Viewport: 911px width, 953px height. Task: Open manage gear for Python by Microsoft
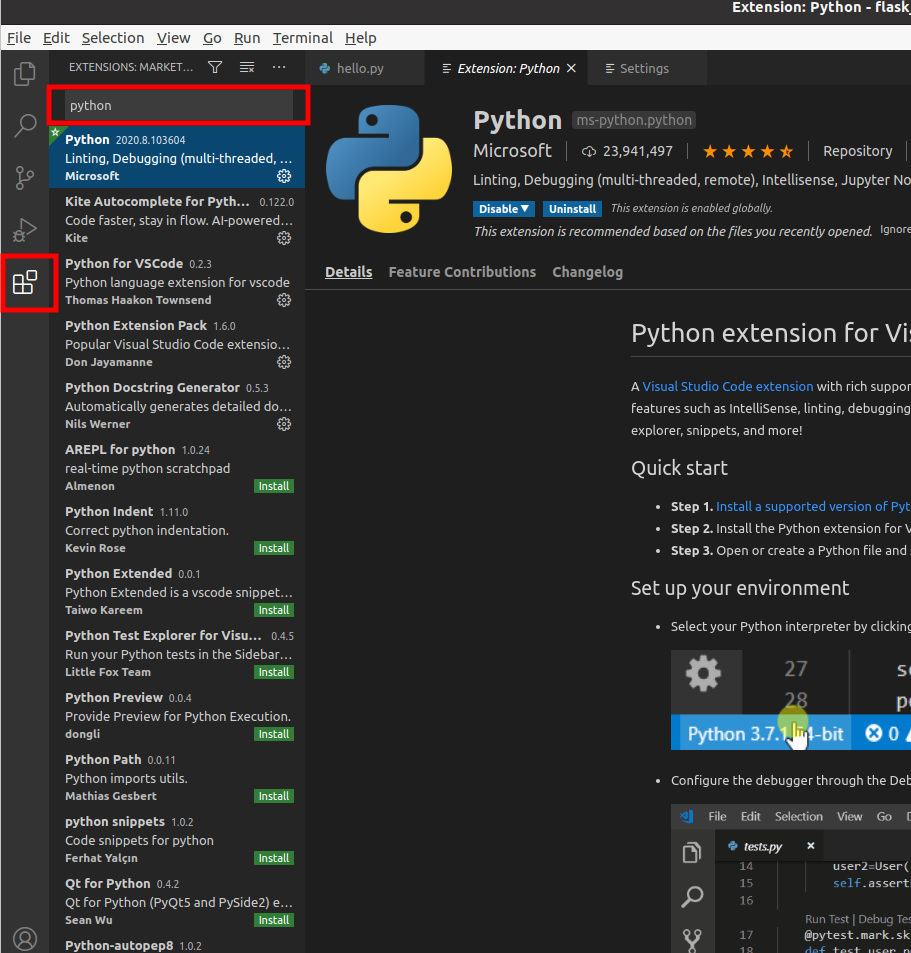(284, 176)
